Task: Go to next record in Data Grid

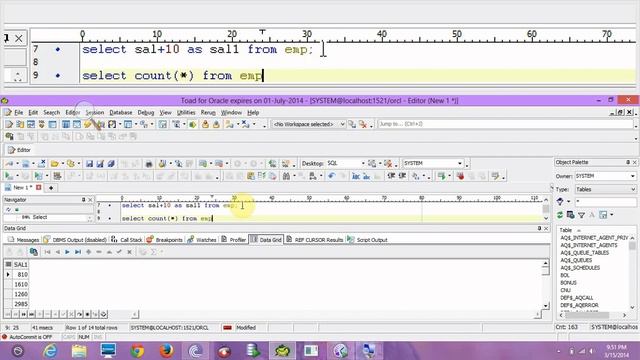Action: [67, 252]
